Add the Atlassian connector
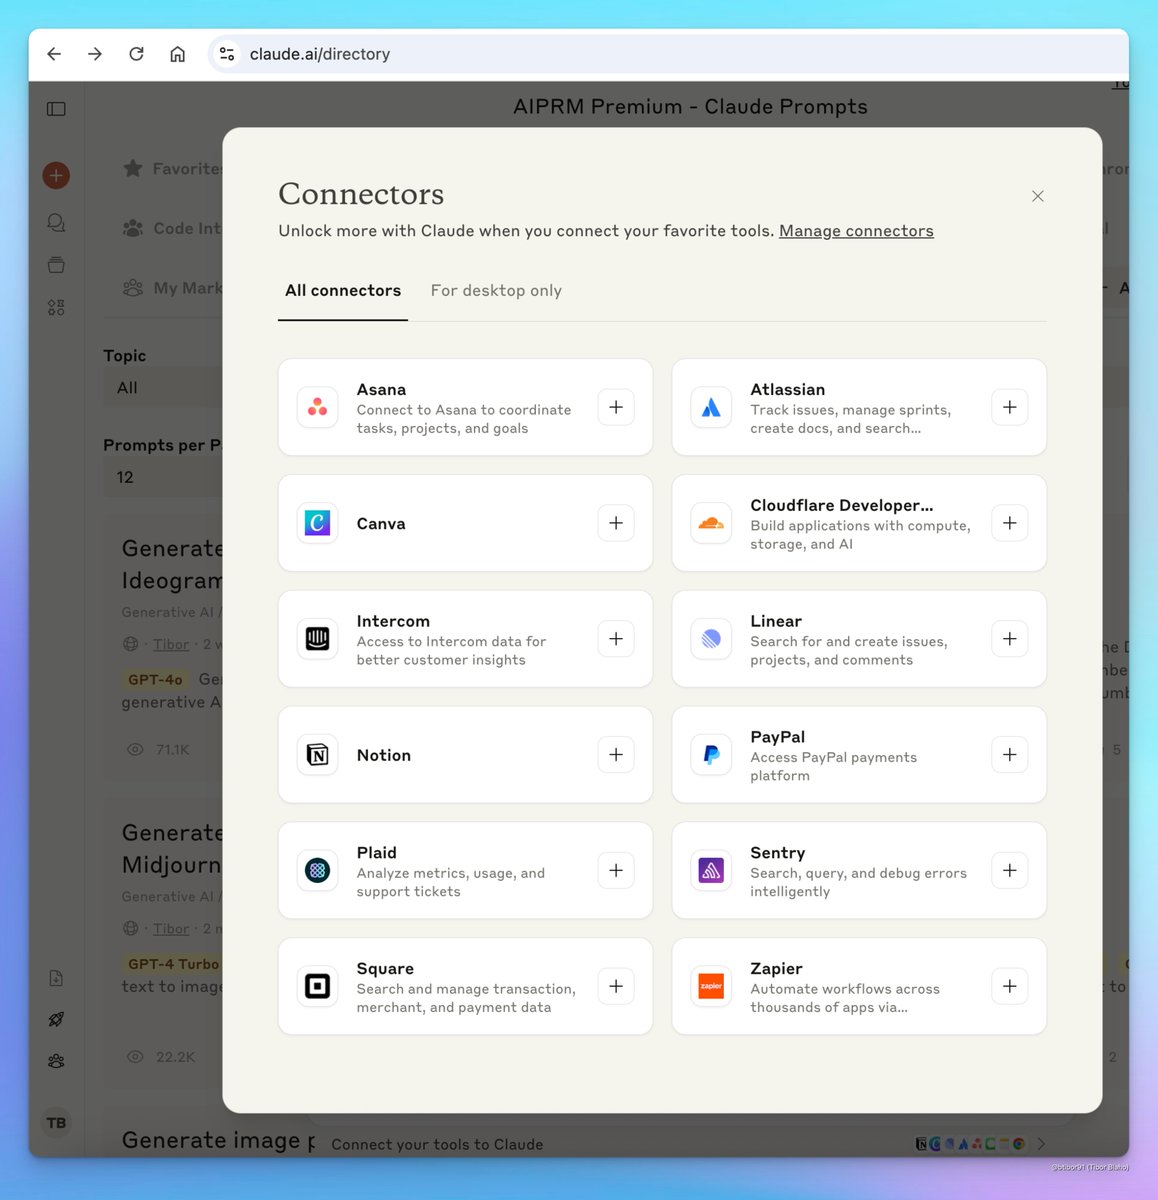 (x=1010, y=407)
